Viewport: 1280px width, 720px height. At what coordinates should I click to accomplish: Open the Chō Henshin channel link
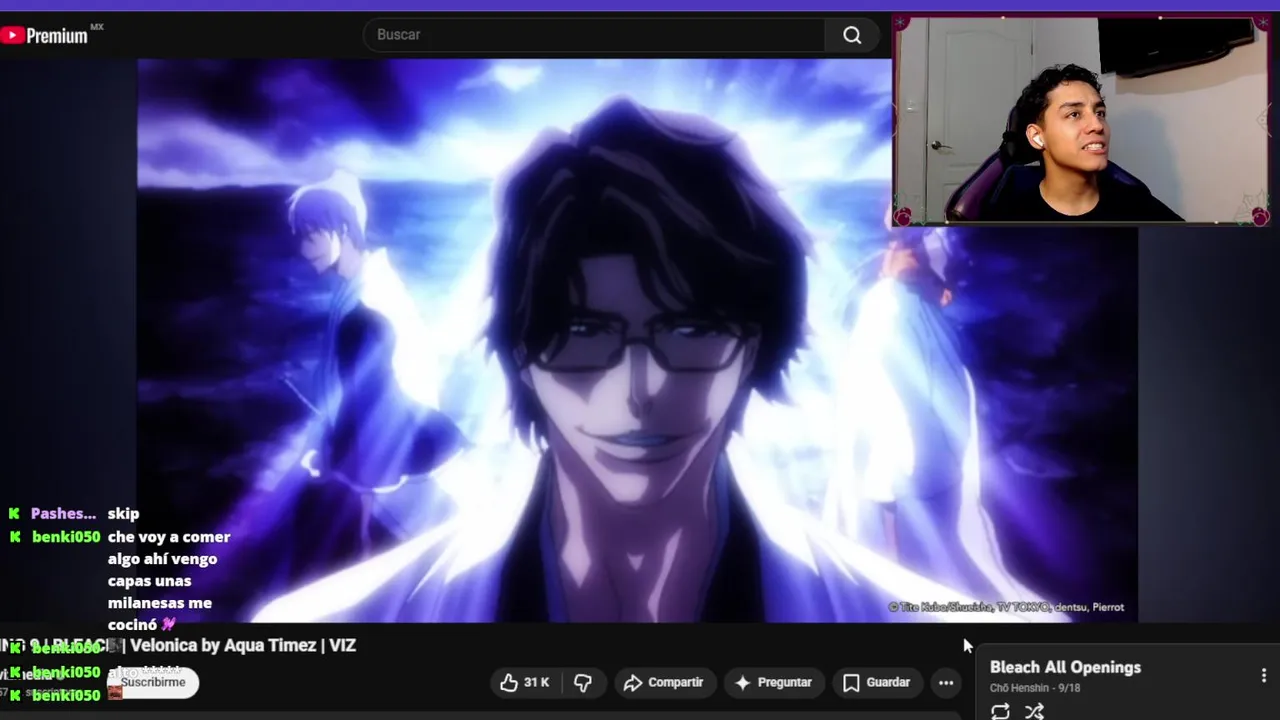1021,688
